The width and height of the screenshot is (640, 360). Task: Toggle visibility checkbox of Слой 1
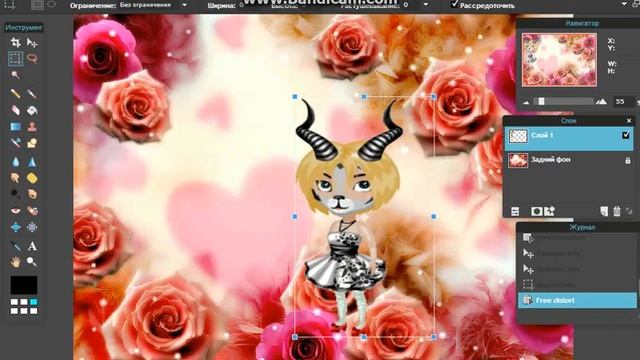coord(626,135)
